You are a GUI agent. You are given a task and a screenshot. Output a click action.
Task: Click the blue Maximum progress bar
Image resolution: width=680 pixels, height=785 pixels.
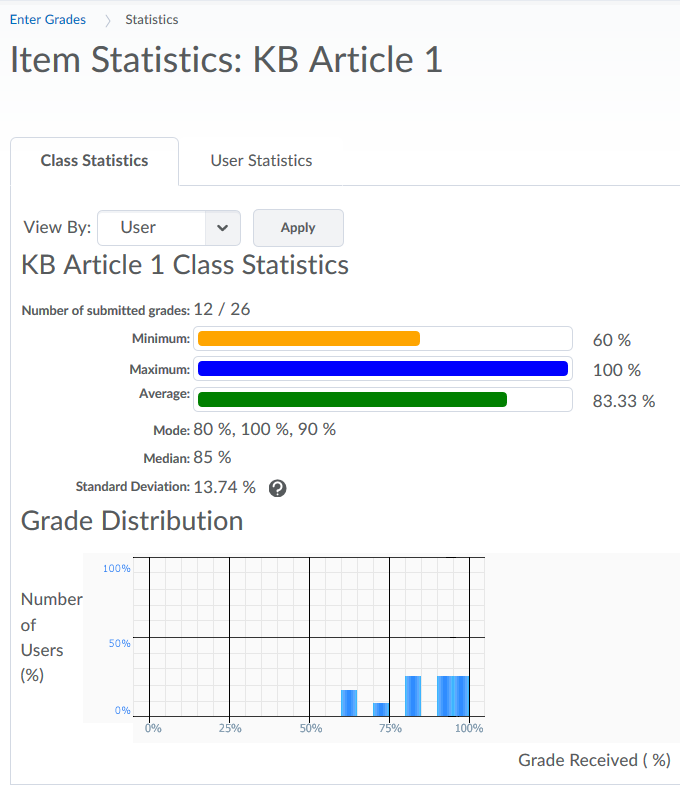pyautogui.click(x=383, y=369)
